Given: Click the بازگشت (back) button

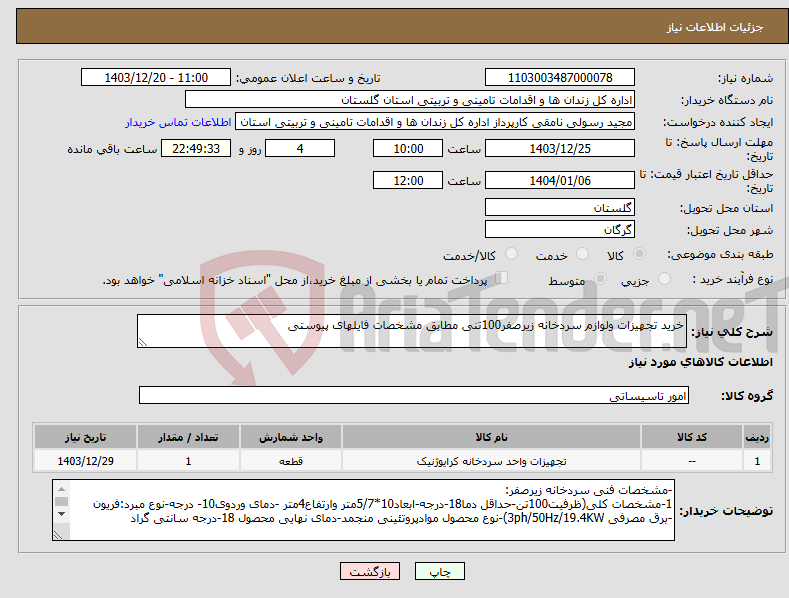Looking at the screenshot, I should [370, 572].
